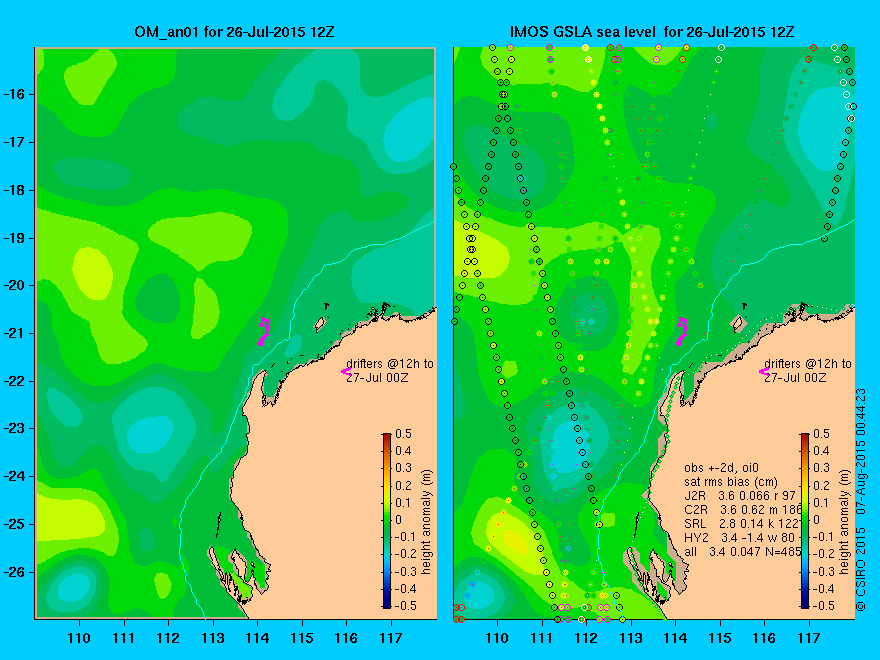The width and height of the screenshot is (880, 660).
Task: Click longitude label 111 under the right map
Action: (542, 638)
